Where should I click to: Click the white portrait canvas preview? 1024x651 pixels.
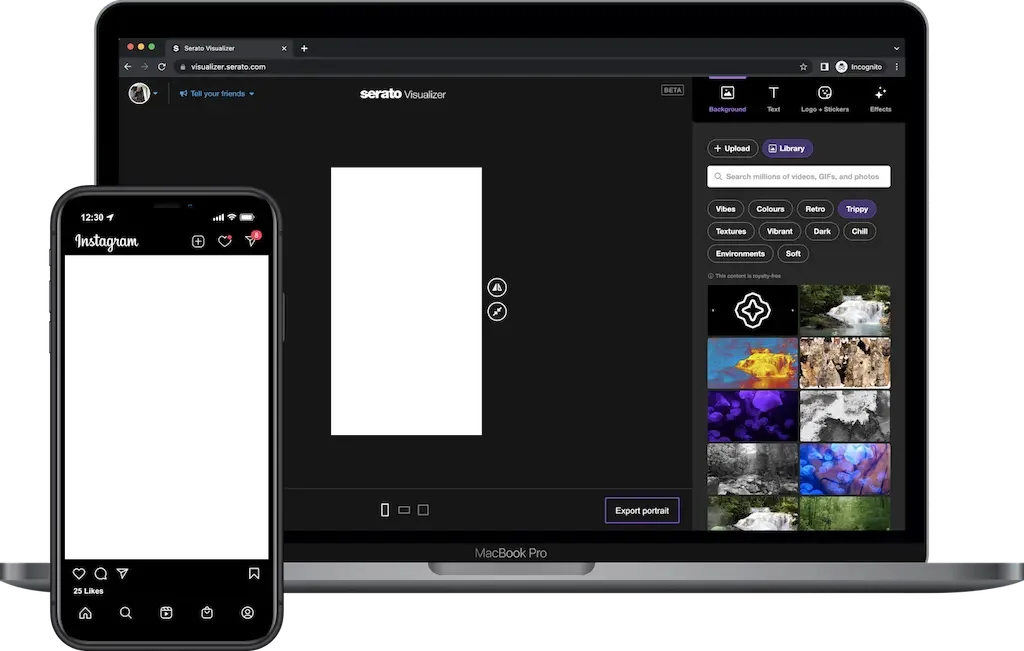406,301
